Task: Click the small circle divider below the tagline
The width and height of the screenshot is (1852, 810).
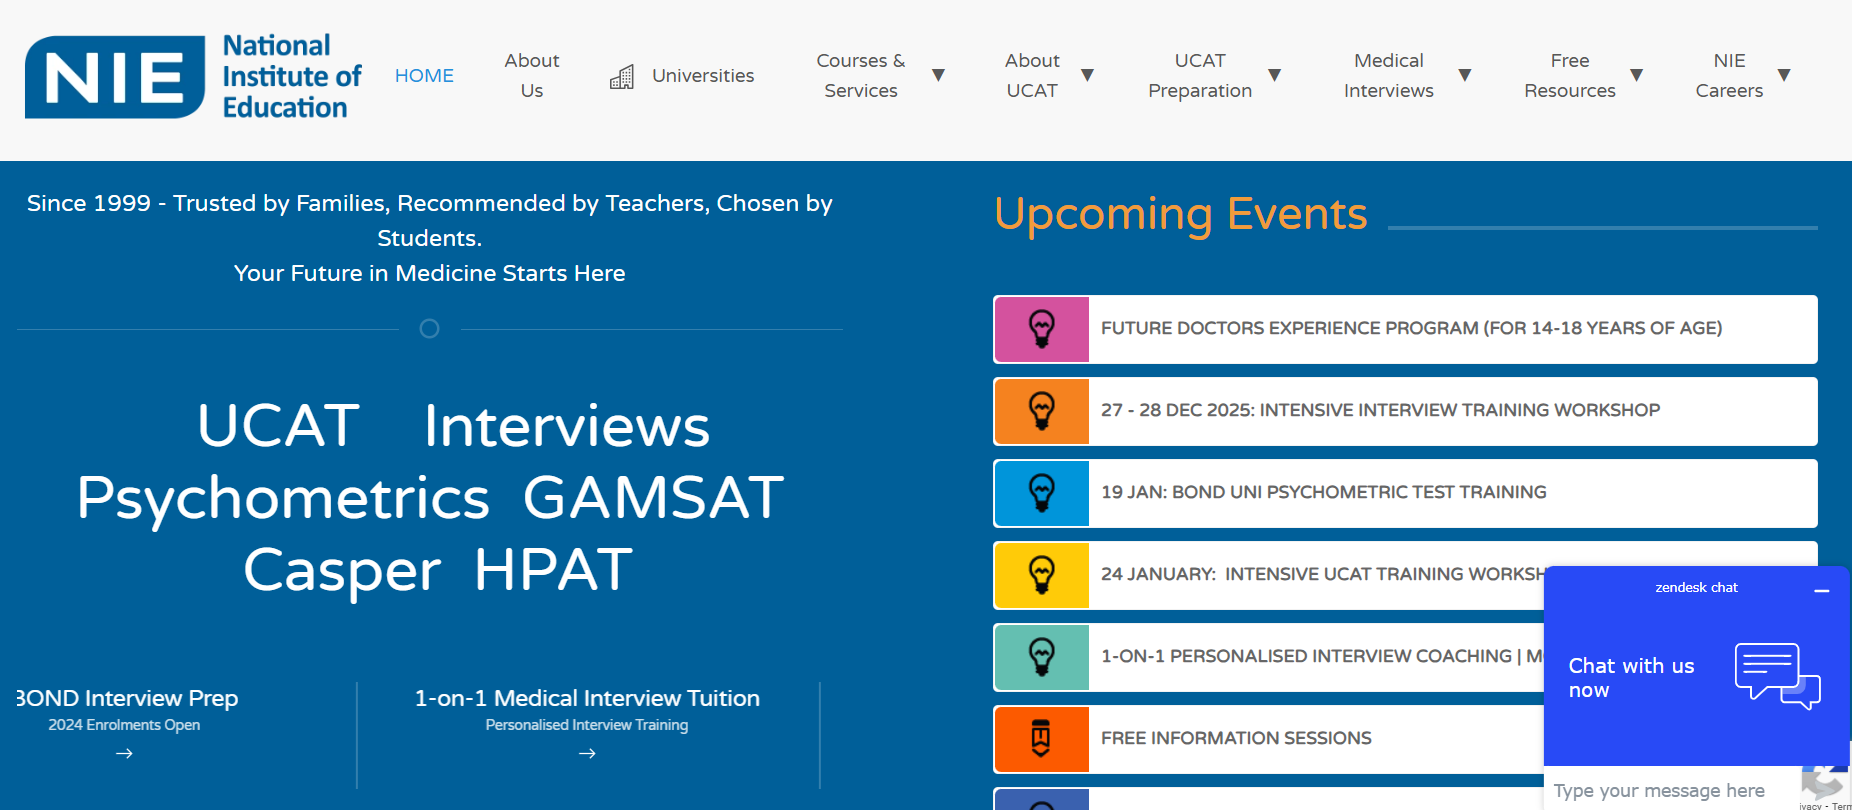Action: click(x=429, y=328)
